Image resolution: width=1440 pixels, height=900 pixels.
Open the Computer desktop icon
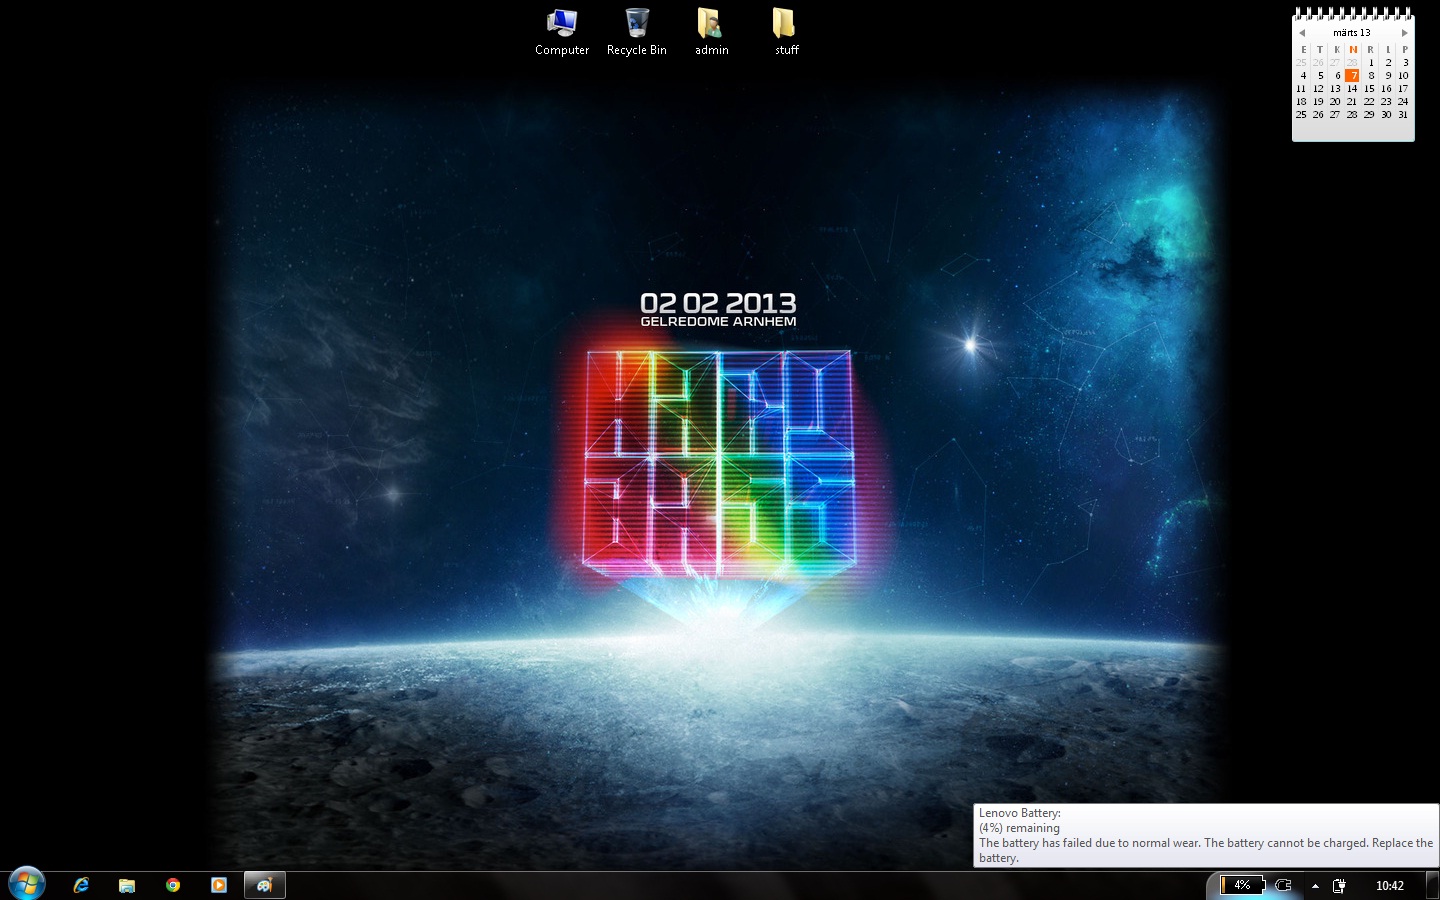[562, 32]
